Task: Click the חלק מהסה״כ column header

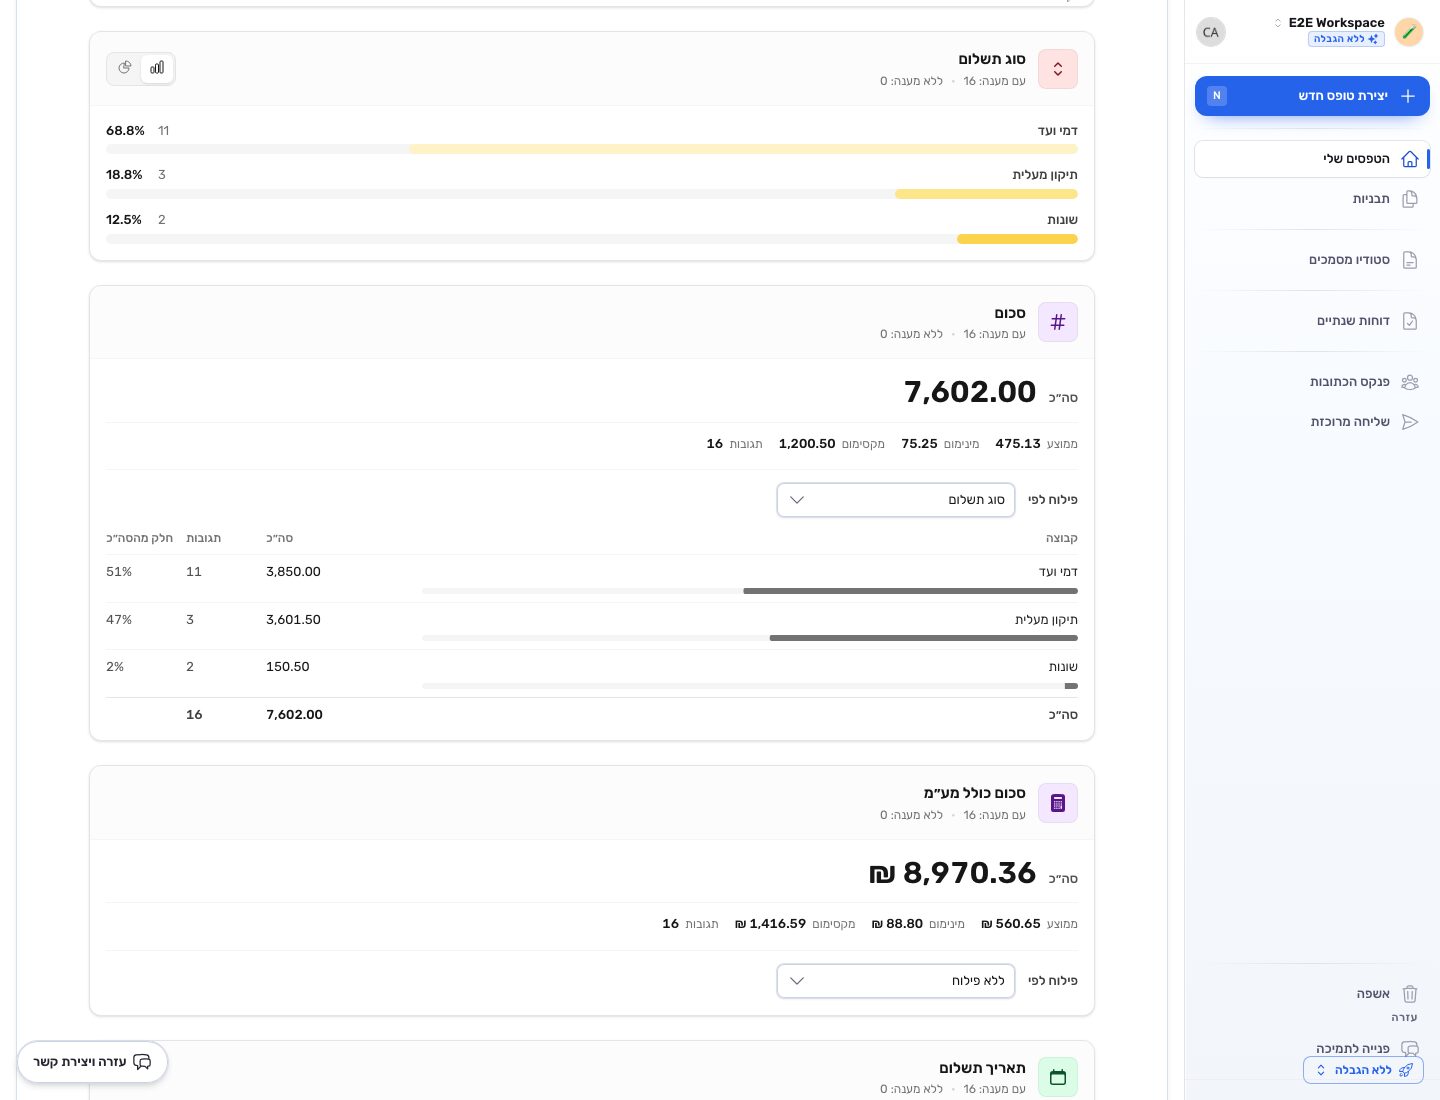Action: click(140, 538)
